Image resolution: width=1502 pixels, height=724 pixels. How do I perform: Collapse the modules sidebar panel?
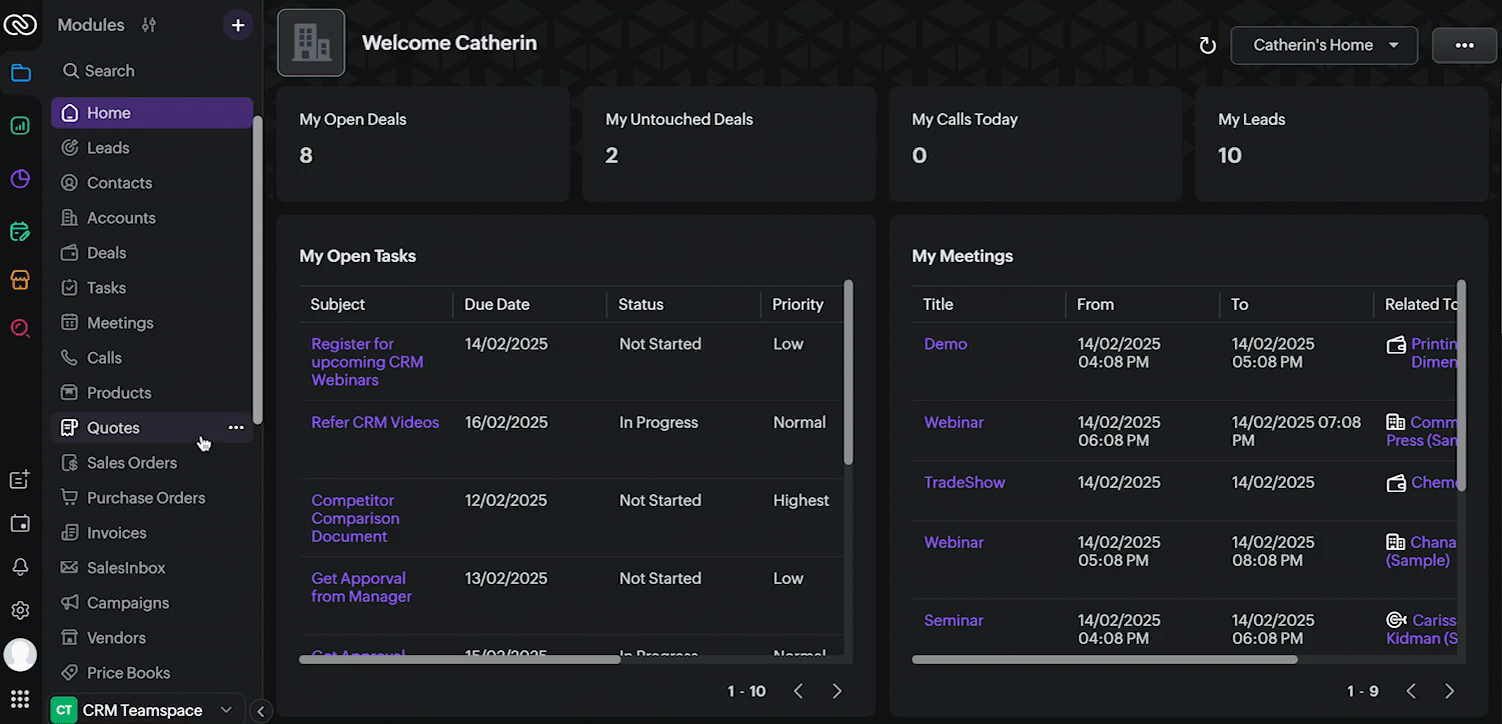(260, 711)
